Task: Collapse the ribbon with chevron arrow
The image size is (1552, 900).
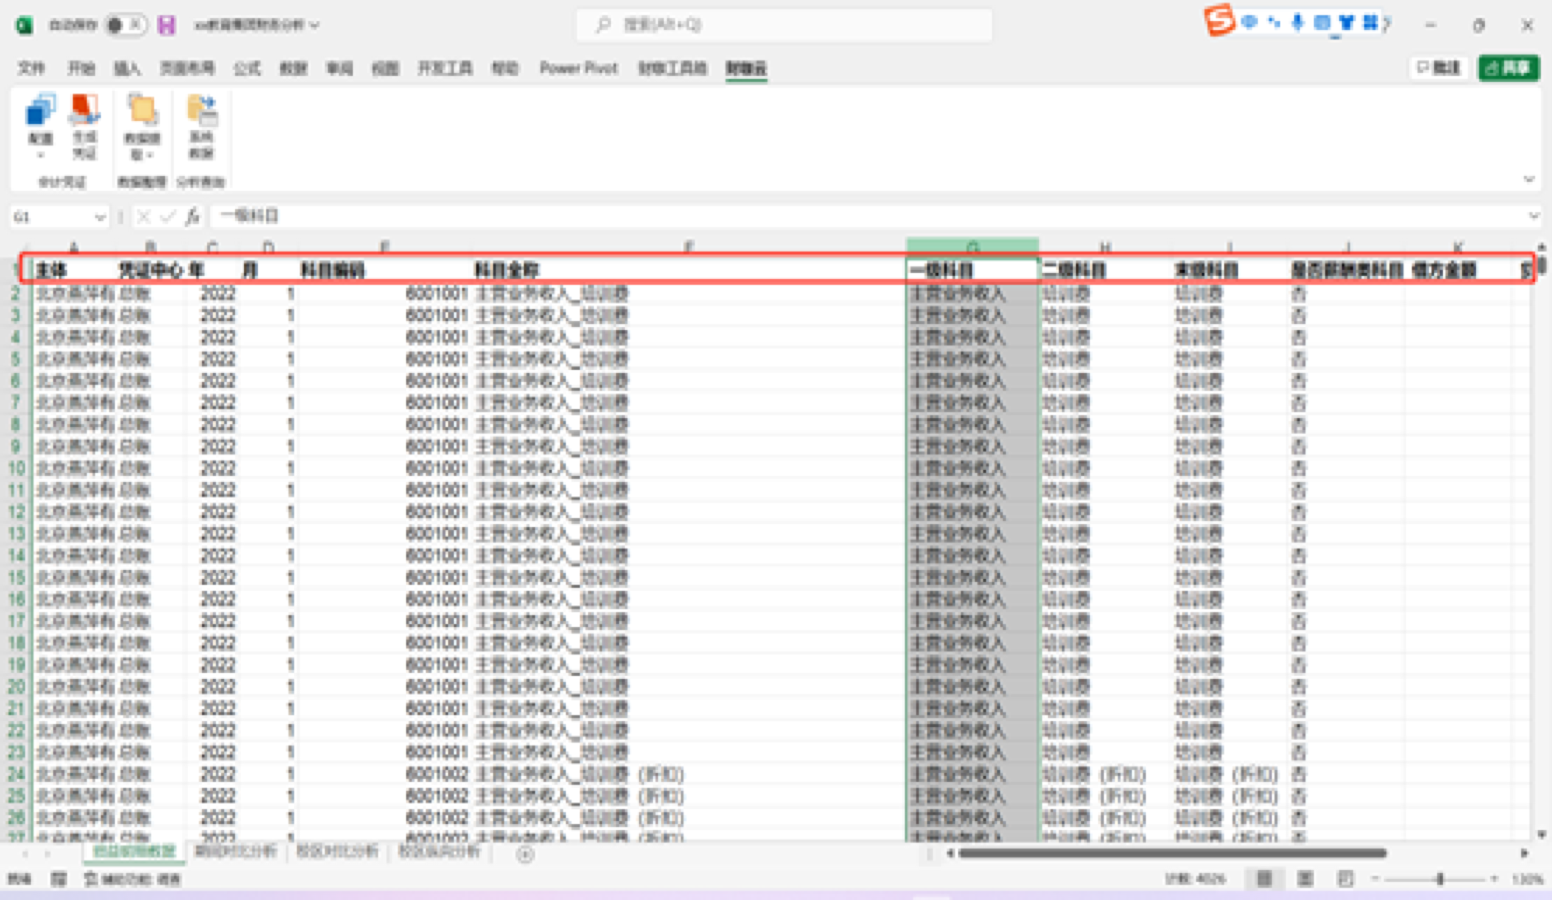Action: click(1529, 180)
